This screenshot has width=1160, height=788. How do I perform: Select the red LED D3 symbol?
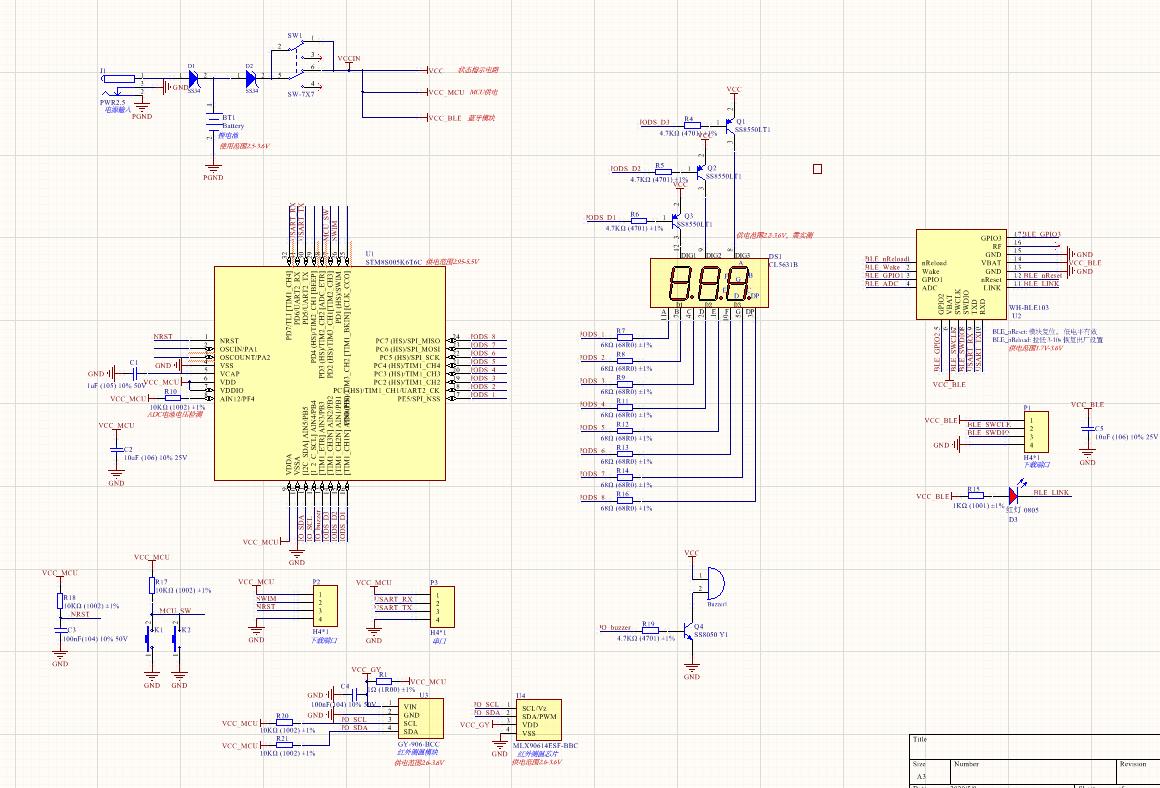pos(1014,495)
